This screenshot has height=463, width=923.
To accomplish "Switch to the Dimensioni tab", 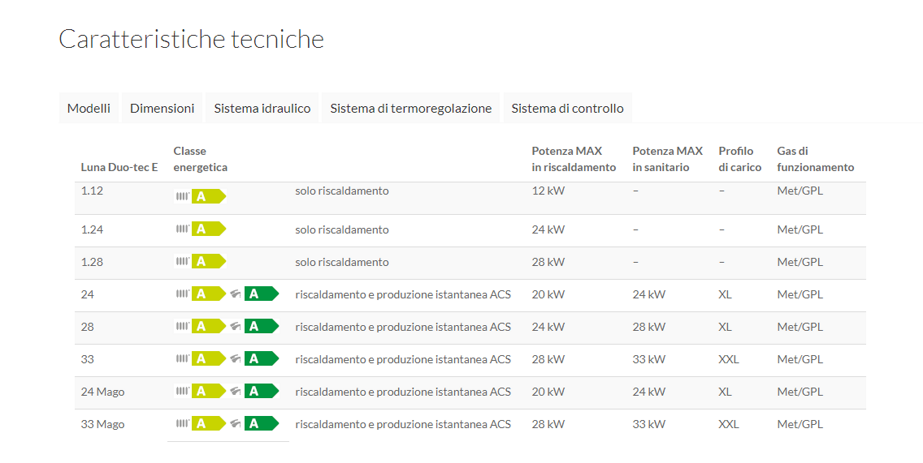I will tap(162, 108).
